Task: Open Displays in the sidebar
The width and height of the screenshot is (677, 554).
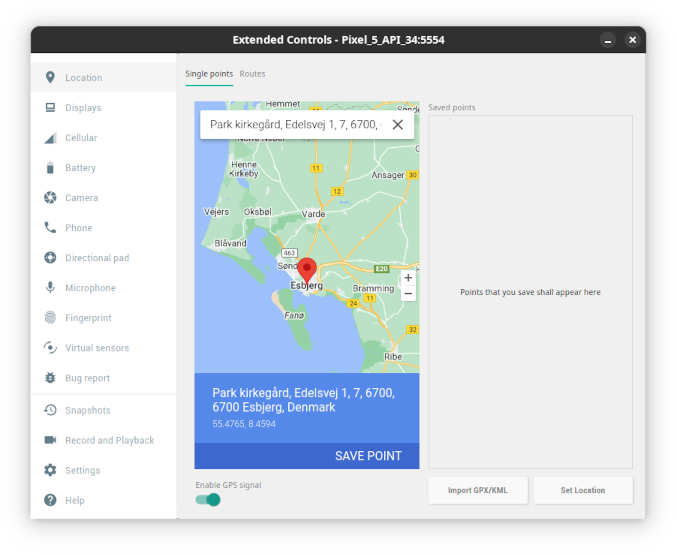Action: (104, 108)
